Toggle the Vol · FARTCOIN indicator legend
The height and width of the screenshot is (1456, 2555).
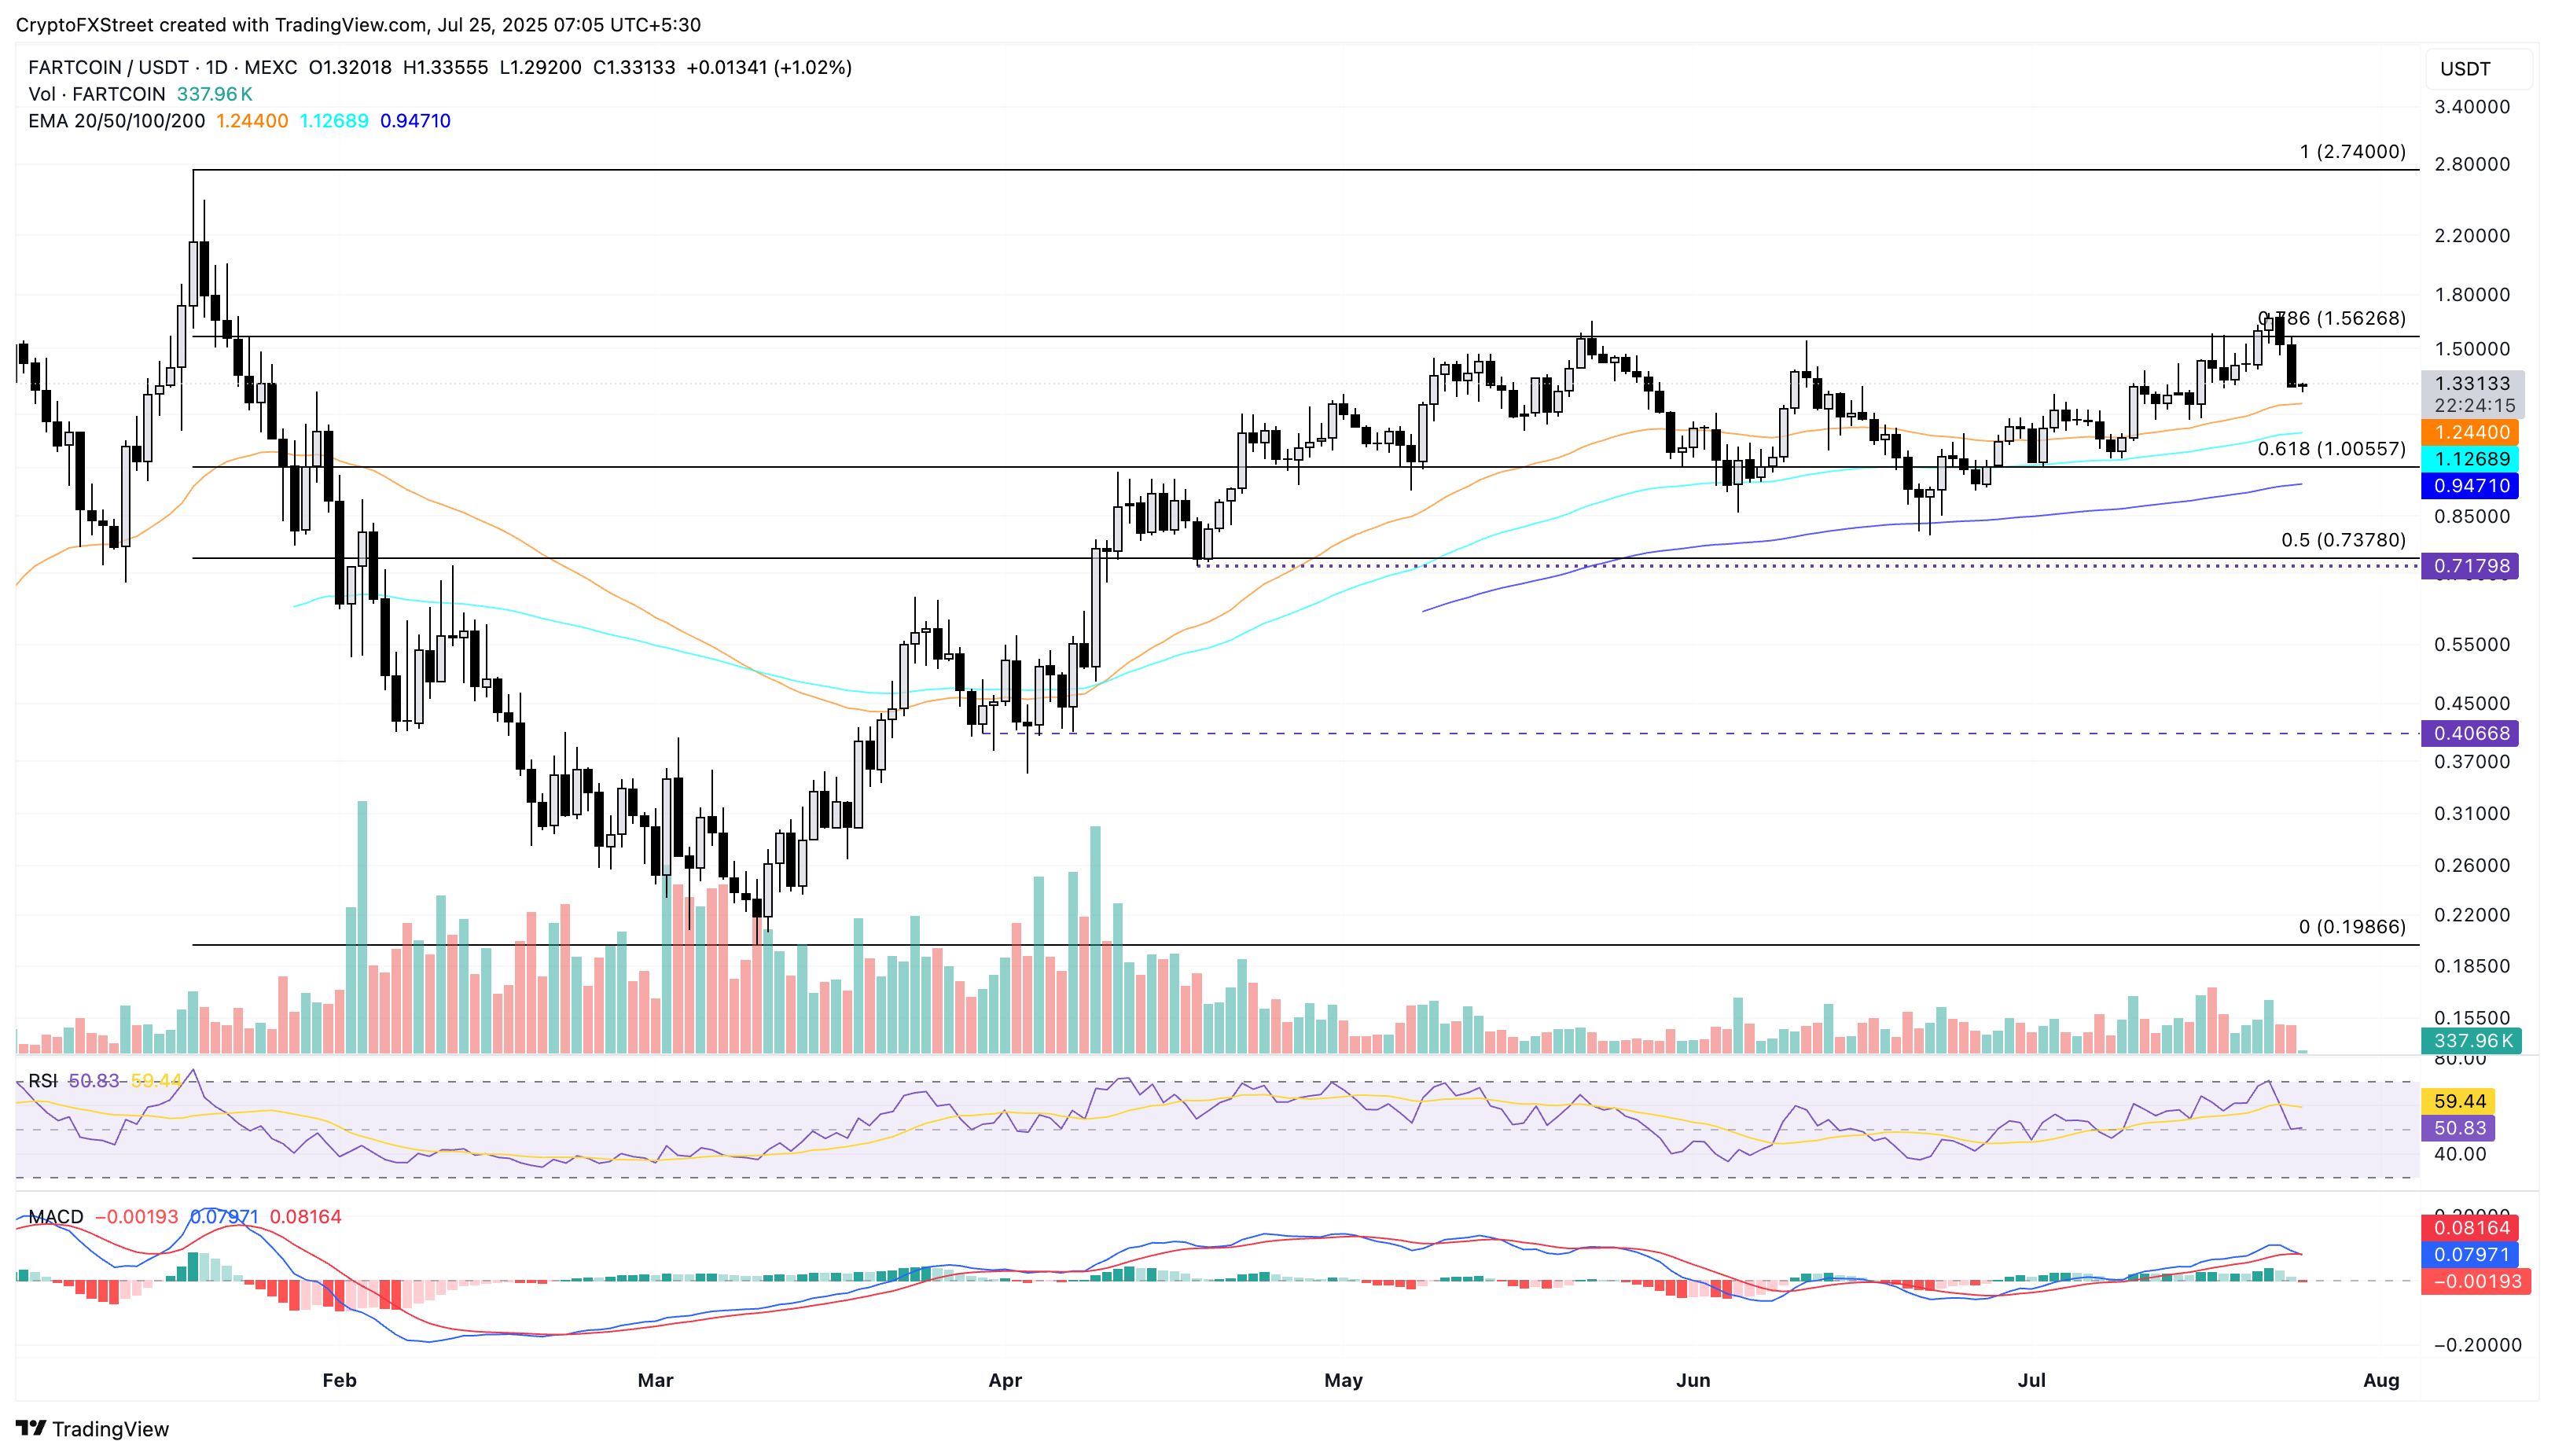point(97,94)
